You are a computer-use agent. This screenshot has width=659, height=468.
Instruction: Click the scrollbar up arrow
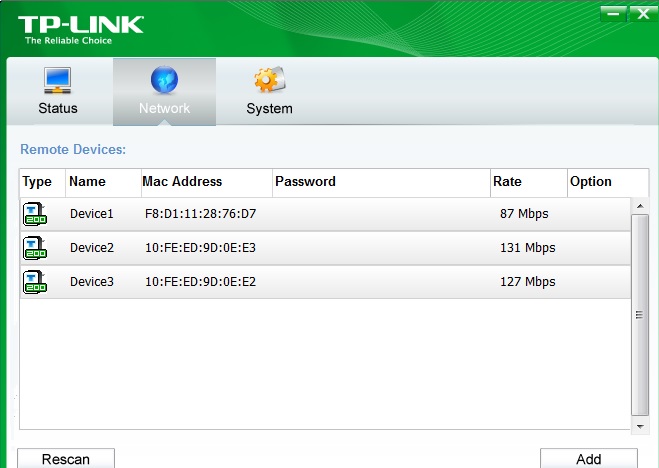(640, 206)
